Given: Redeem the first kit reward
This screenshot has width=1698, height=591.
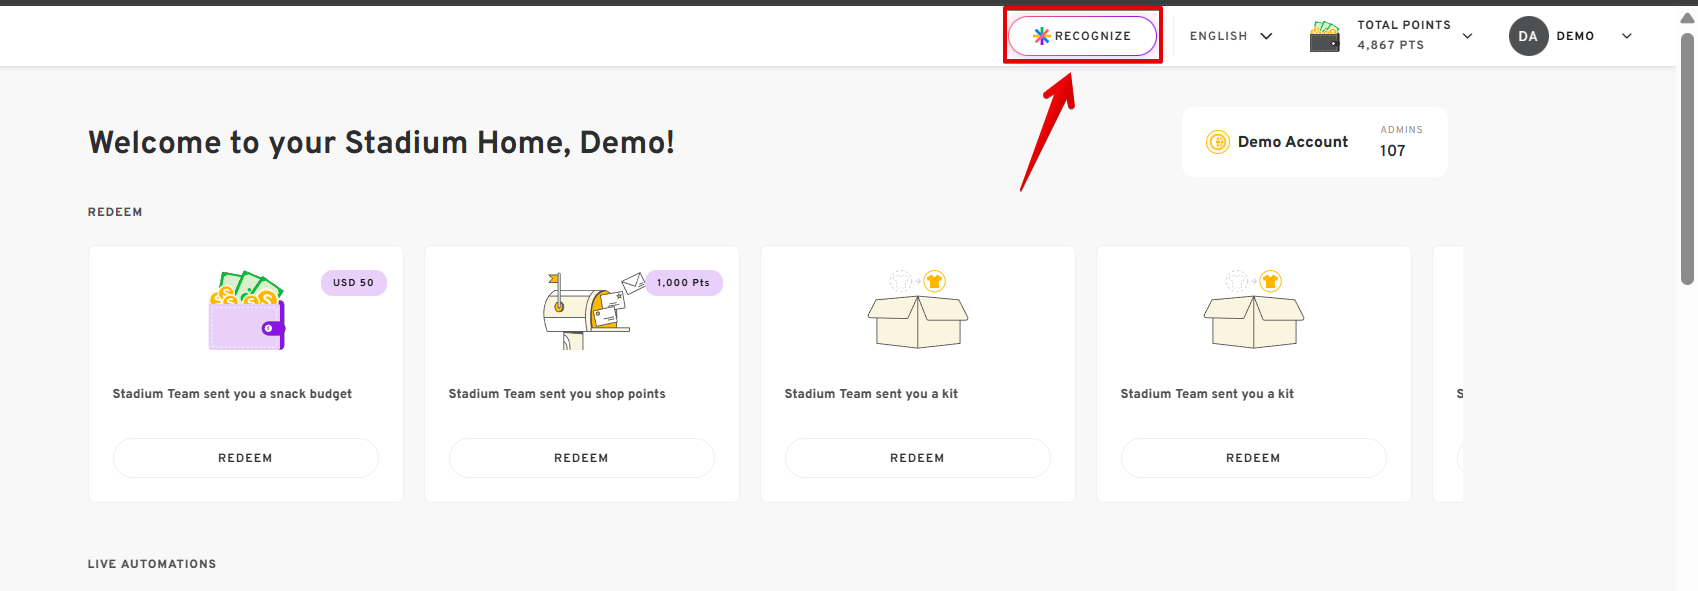Looking at the screenshot, I should pyautogui.click(x=917, y=458).
